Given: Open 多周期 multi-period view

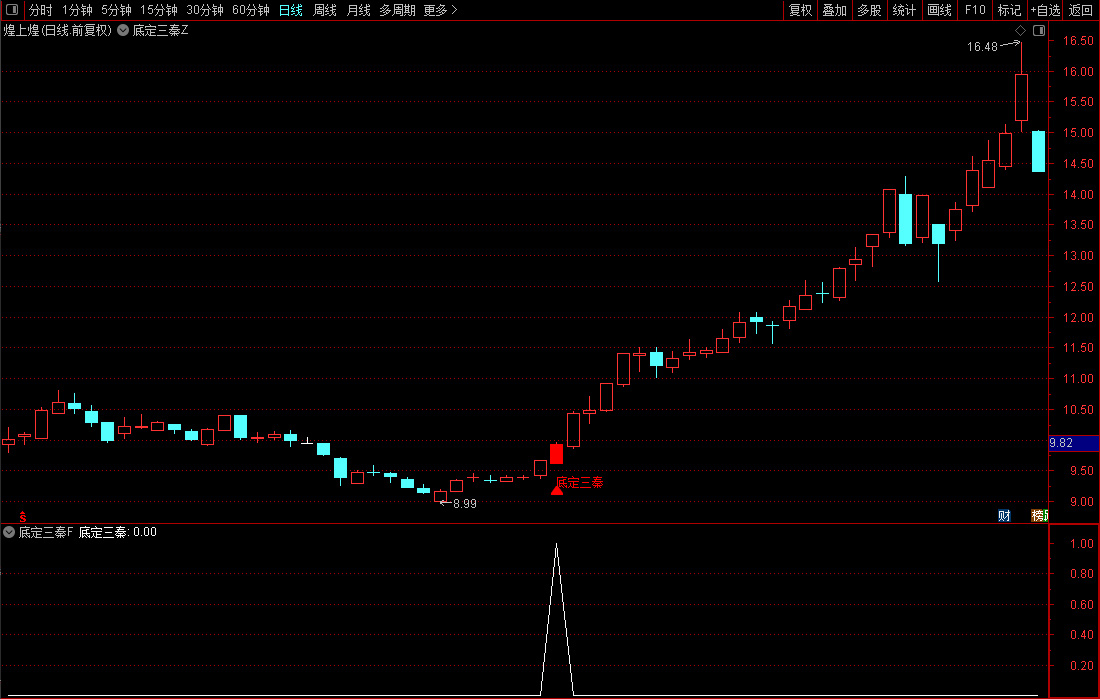Looking at the screenshot, I should [397, 10].
